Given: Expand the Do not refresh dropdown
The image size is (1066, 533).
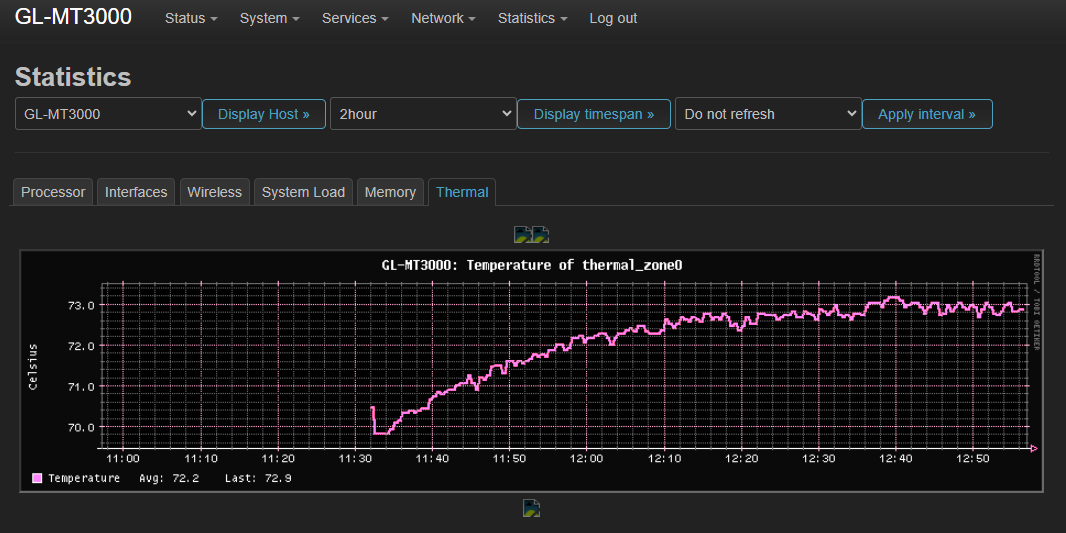Looking at the screenshot, I should click(x=768, y=114).
